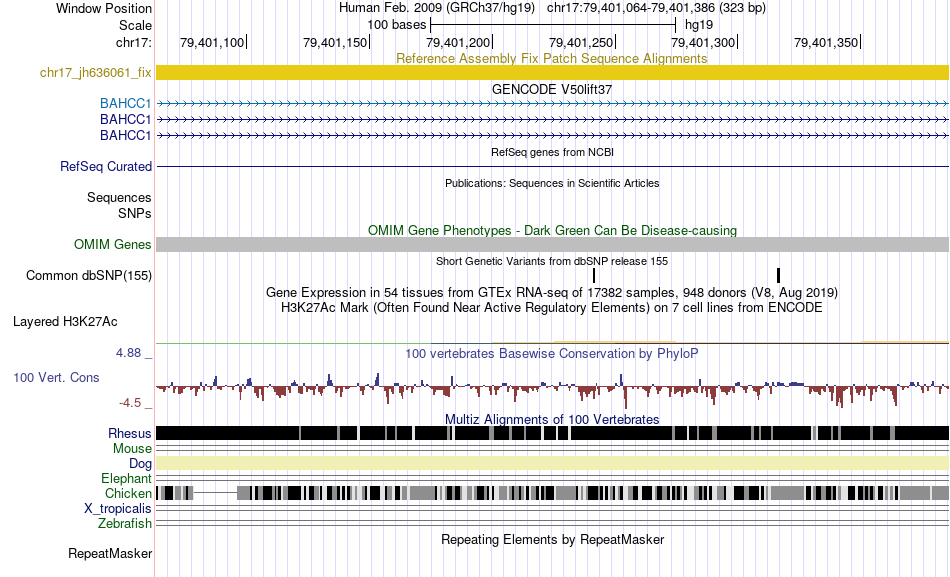Viewport: 950px width, 577px height.
Task: Click the OMIM Genes track label
Action: 113,244
